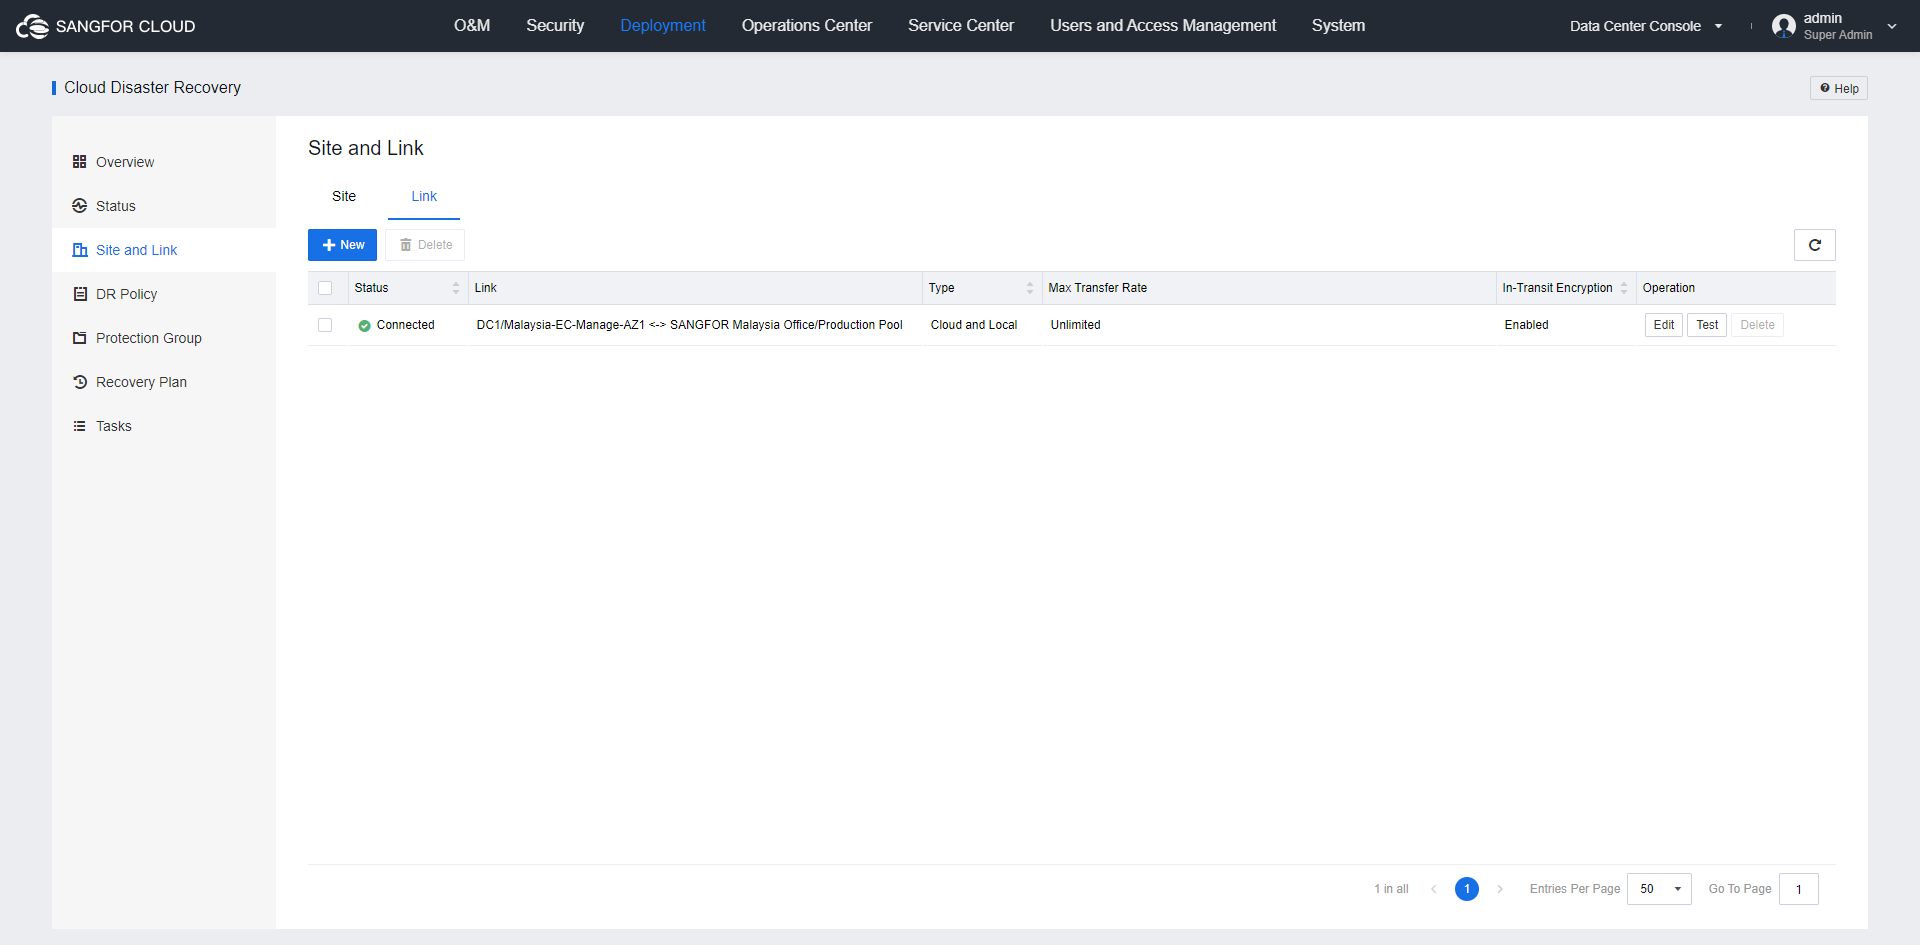The width and height of the screenshot is (1920, 945).
Task: Select page 1 in pagination
Action: (x=1466, y=889)
